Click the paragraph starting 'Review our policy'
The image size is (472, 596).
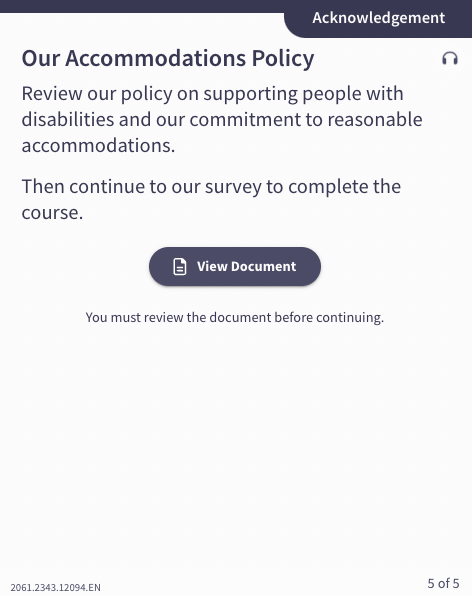point(222,119)
